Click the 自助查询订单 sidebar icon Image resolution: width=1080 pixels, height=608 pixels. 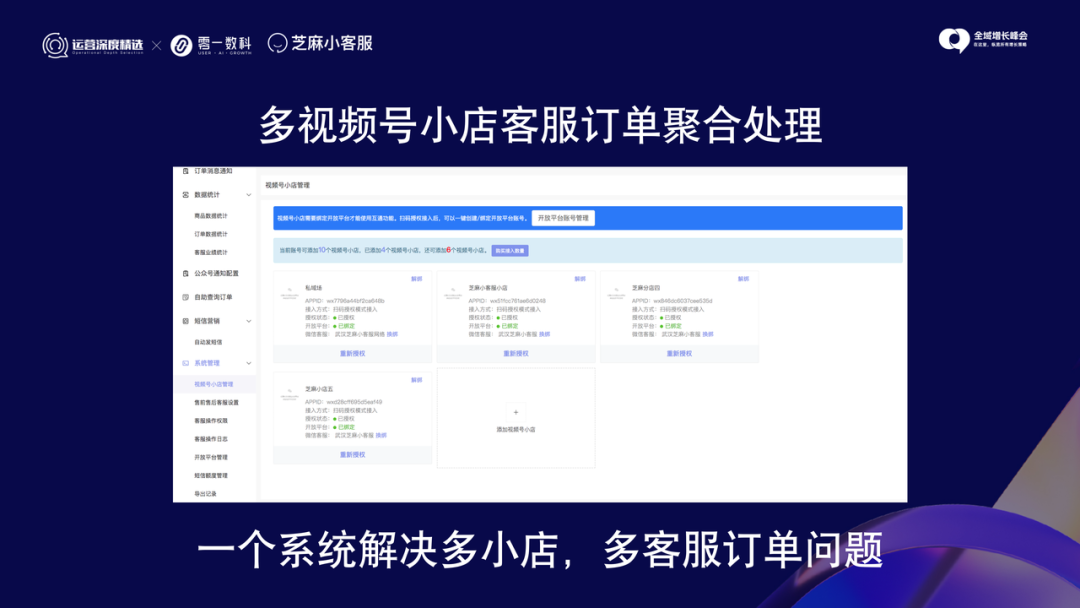185,297
